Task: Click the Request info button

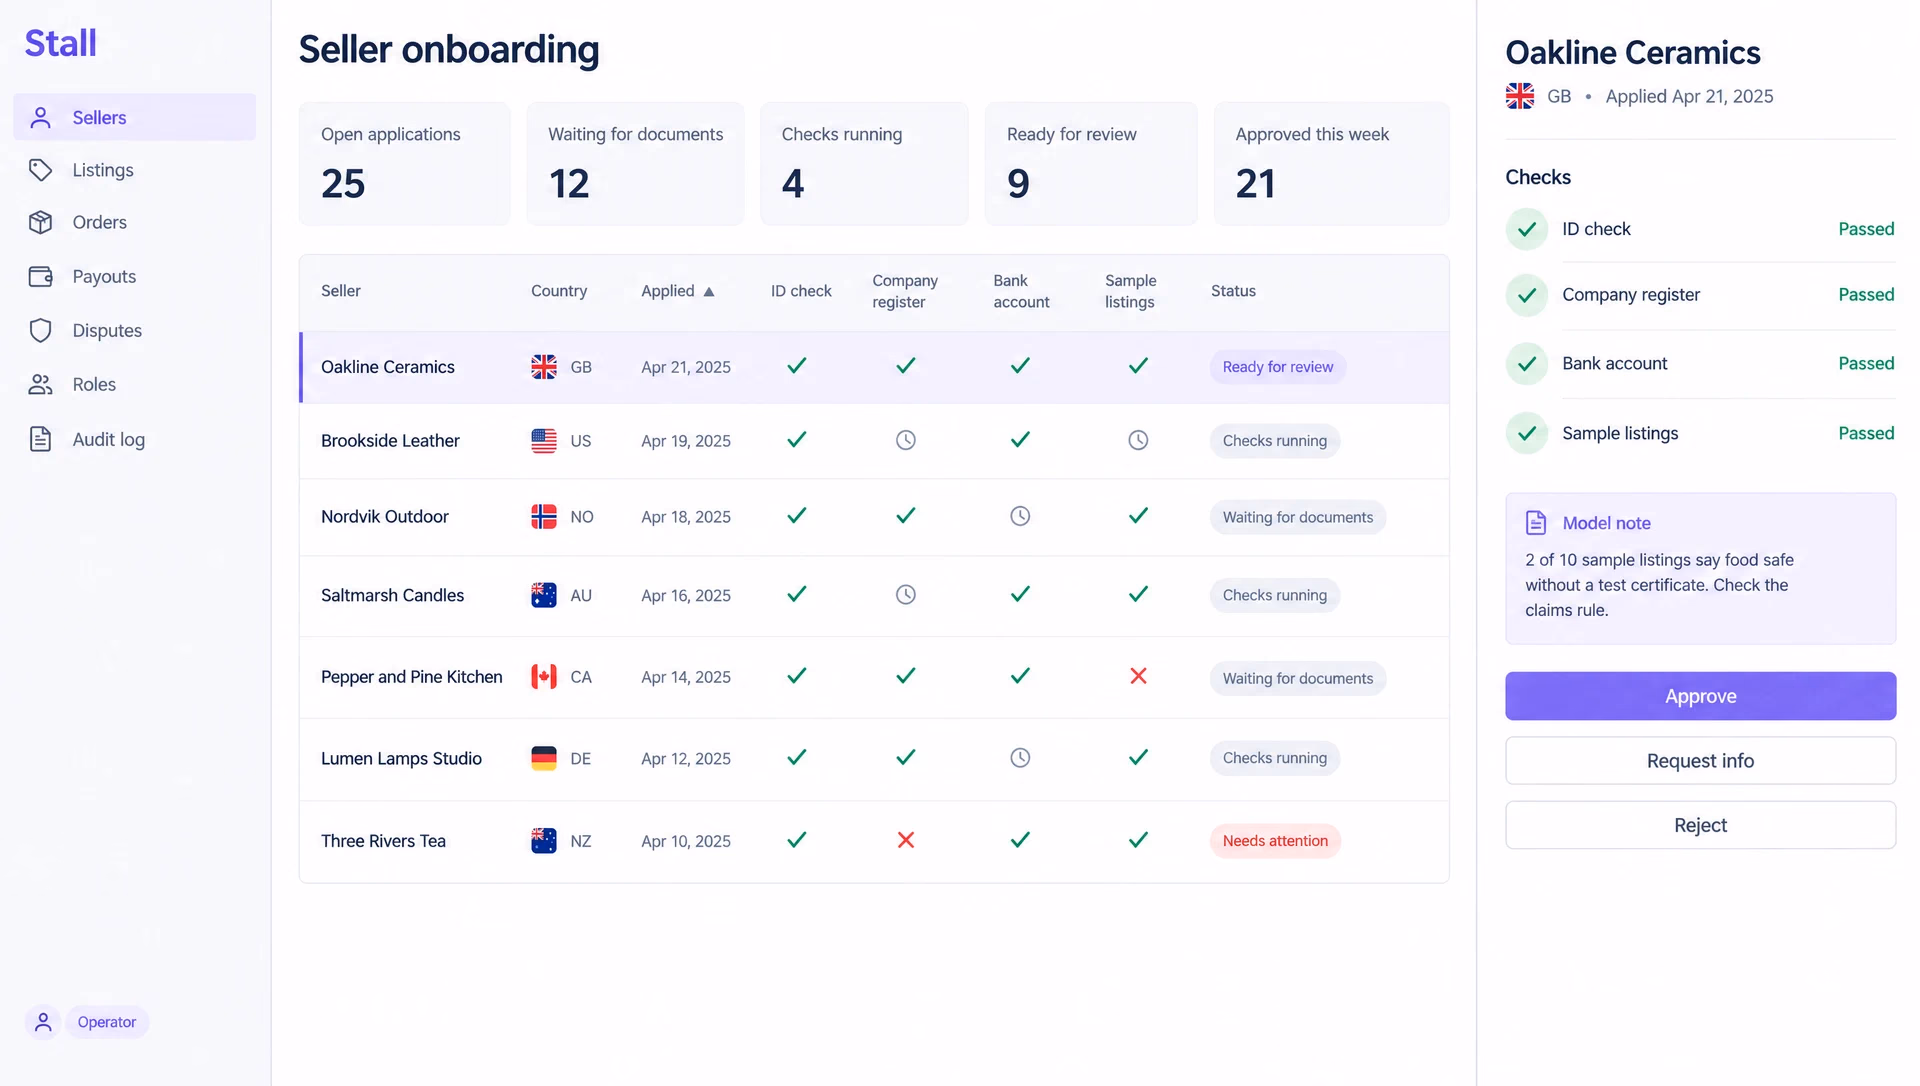Action: click(1700, 761)
